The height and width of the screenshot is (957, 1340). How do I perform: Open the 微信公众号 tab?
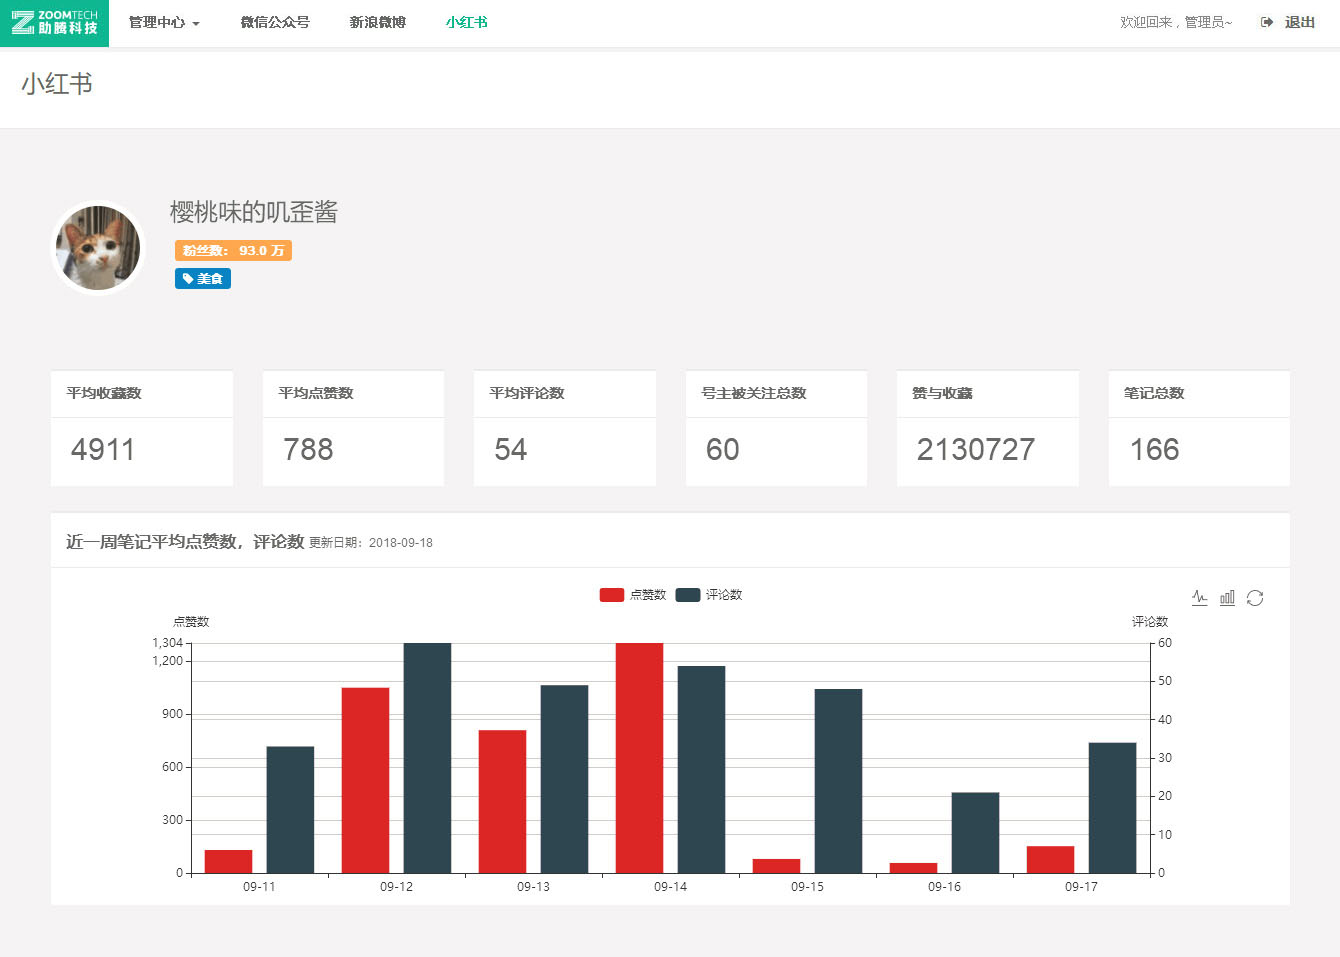pyautogui.click(x=275, y=22)
